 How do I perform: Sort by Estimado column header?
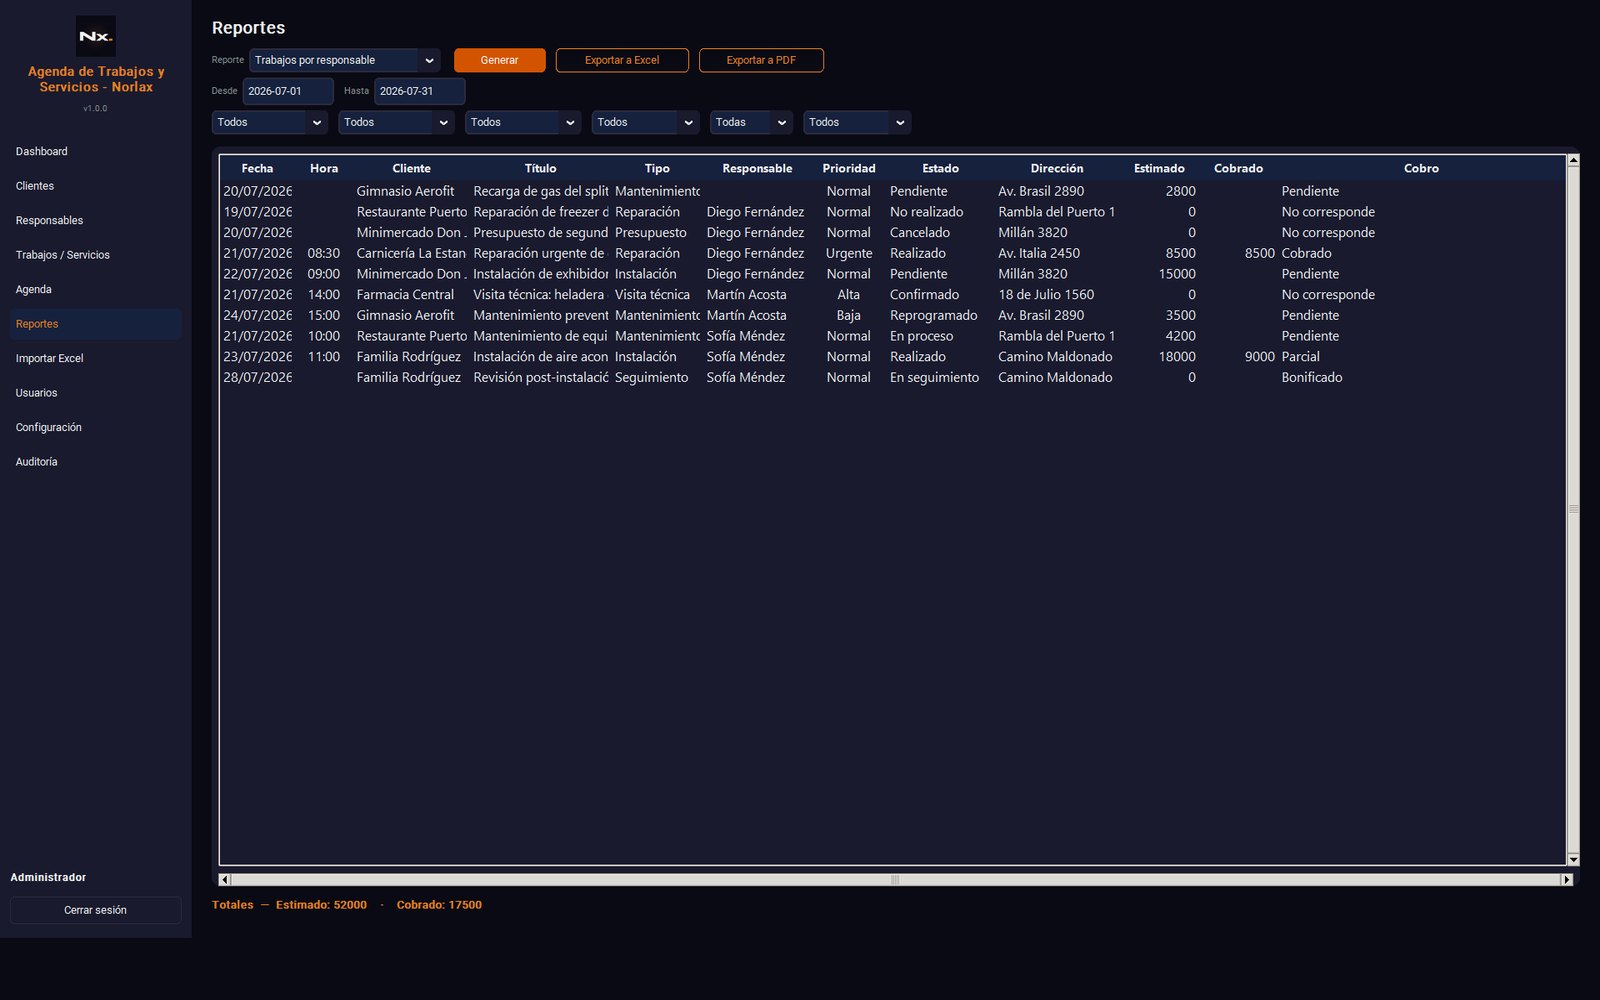click(1159, 168)
